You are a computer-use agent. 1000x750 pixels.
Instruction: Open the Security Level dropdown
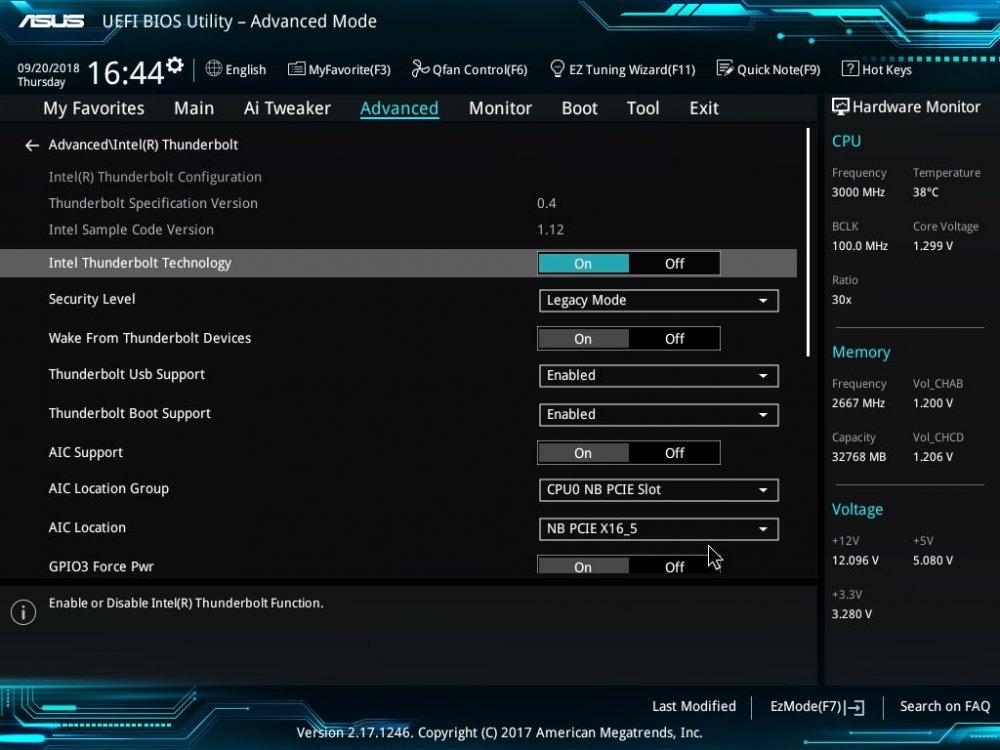click(658, 300)
